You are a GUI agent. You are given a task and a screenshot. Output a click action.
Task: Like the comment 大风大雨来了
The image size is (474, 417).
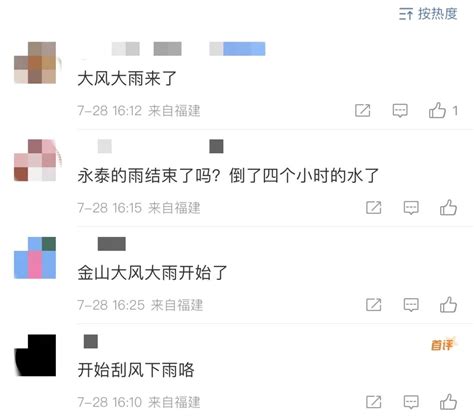pos(437,110)
